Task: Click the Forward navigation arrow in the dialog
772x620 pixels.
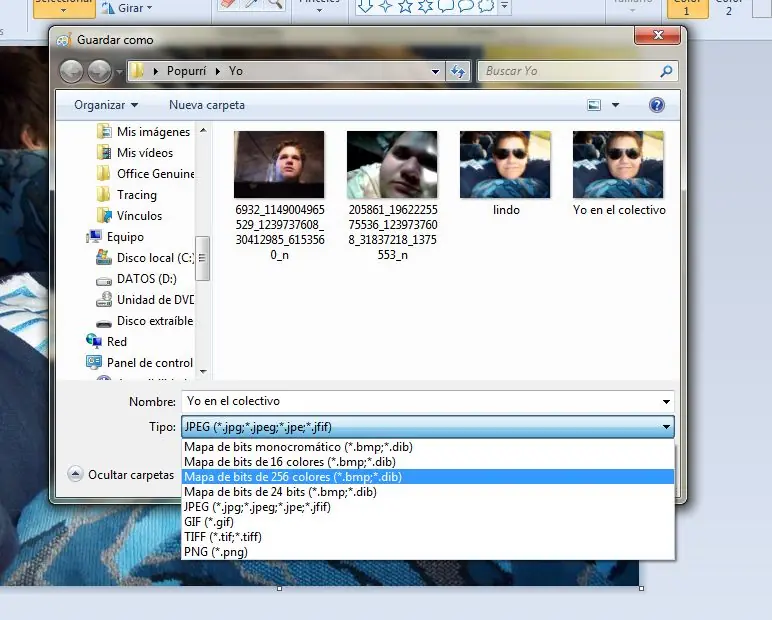Action: pos(99,71)
